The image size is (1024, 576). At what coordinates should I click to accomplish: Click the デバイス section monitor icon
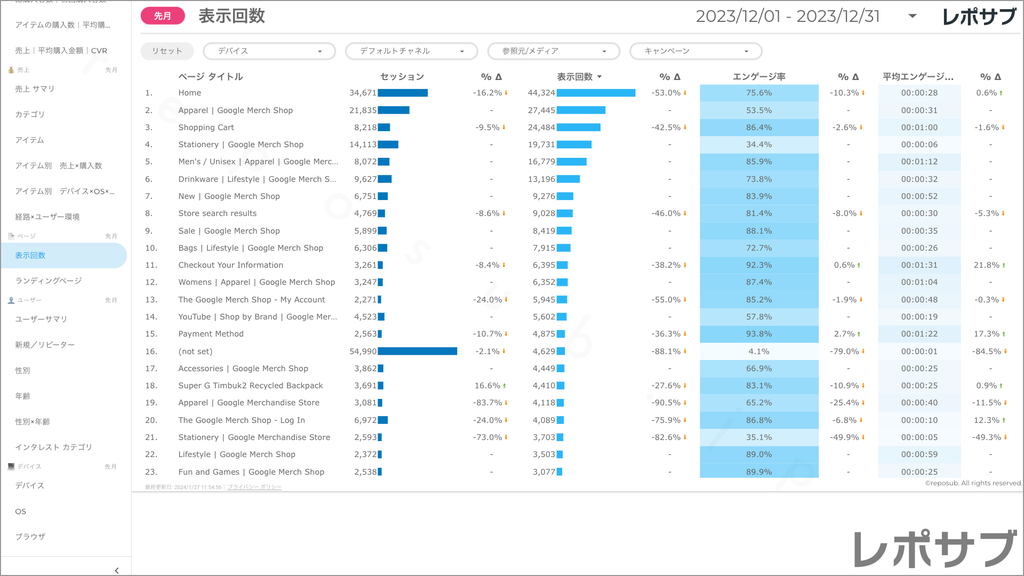[11, 466]
